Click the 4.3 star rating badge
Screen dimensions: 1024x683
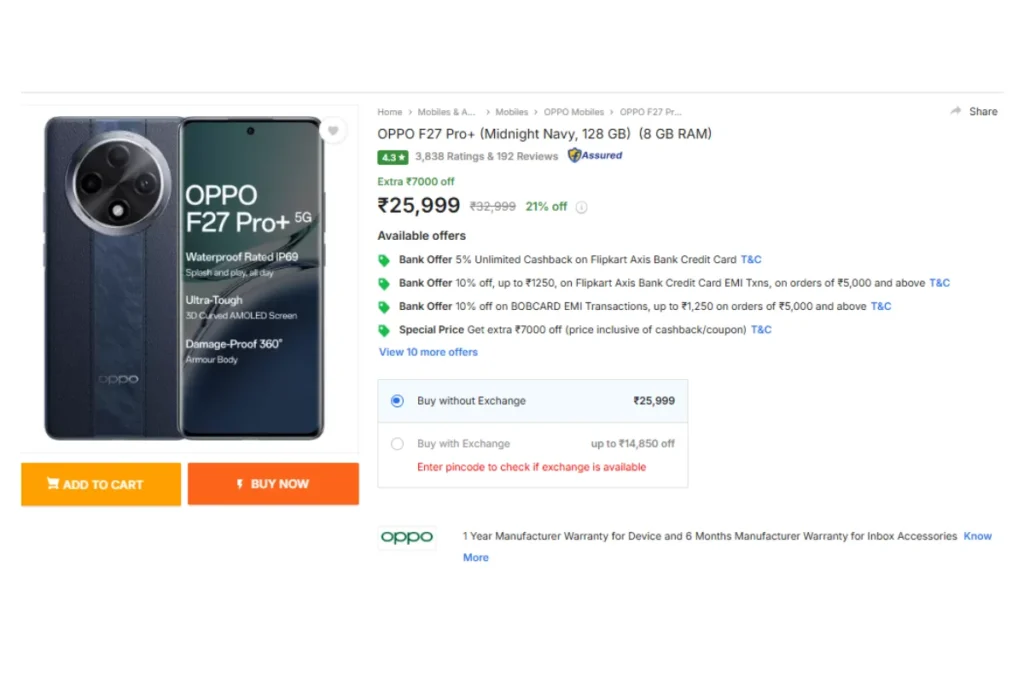tap(392, 157)
